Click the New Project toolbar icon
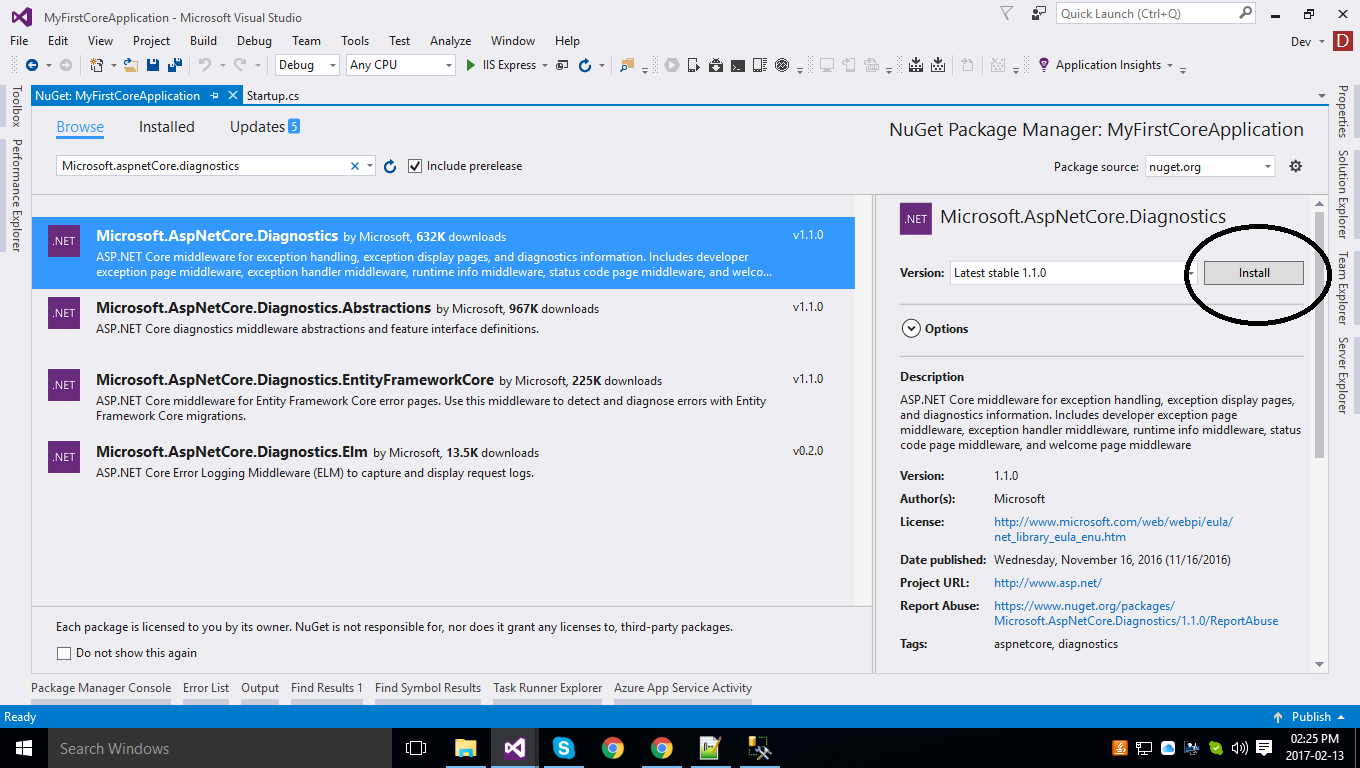 pyautogui.click(x=97, y=65)
